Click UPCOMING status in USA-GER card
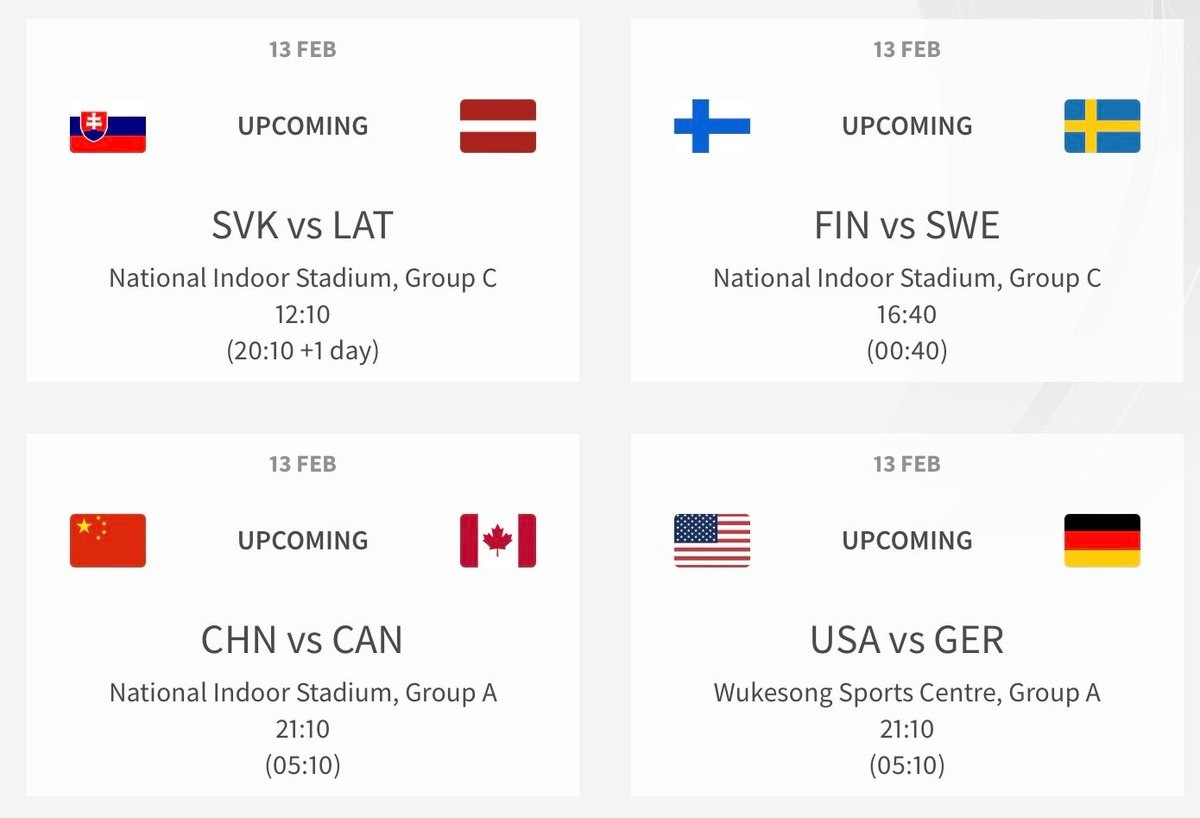Screen dimensions: 1200x818 pyautogui.click(x=907, y=541)
